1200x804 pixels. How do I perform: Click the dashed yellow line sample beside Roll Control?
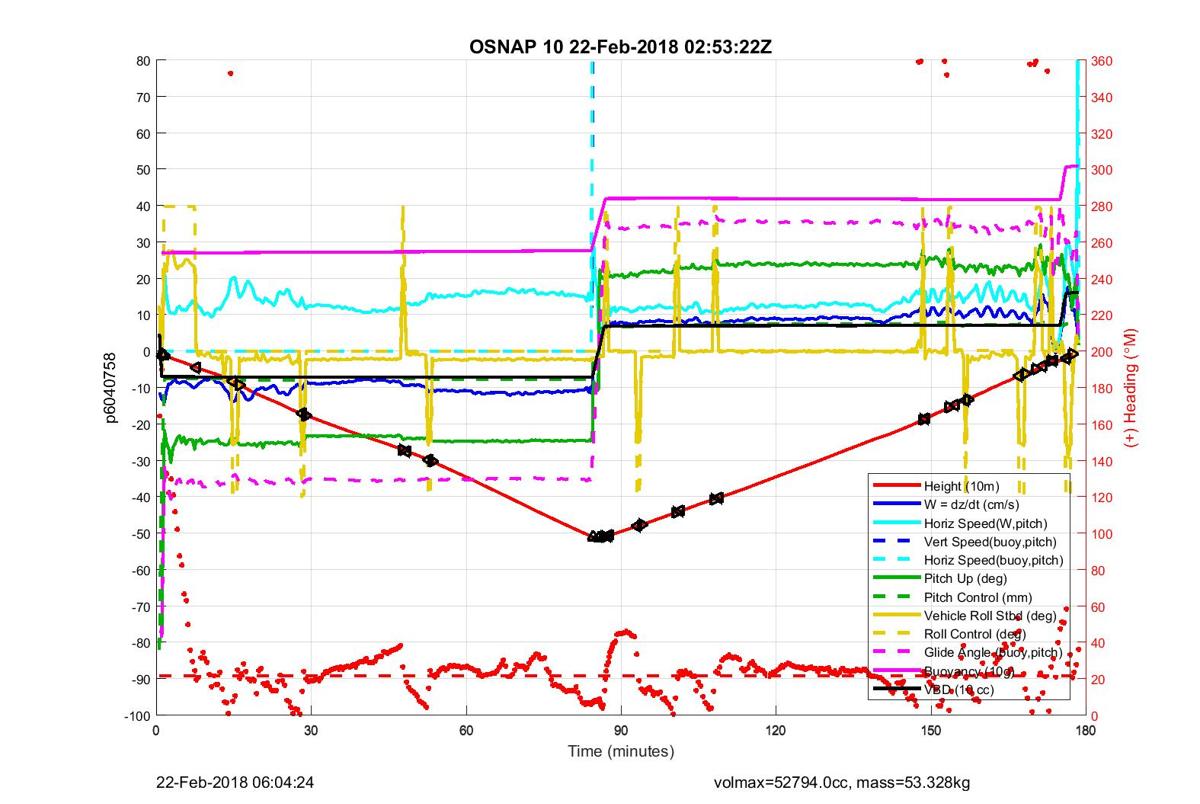(897, 634)
